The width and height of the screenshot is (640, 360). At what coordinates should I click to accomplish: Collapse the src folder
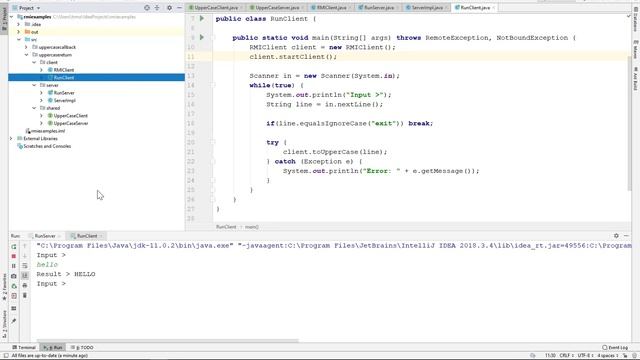[19, 40]
